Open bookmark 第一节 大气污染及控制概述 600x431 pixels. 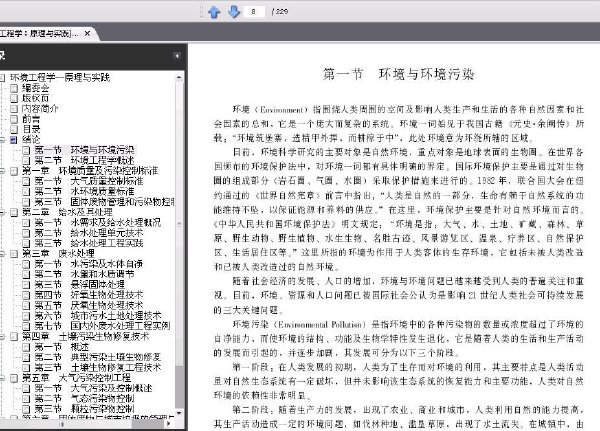tap(93, 388)
